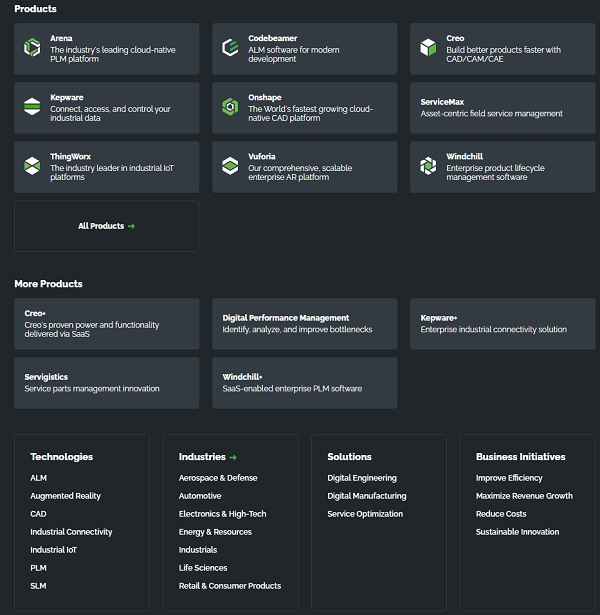Open Improve Efficiency initiative
This screenshot has height=615, width=600.
pos(509,478)
